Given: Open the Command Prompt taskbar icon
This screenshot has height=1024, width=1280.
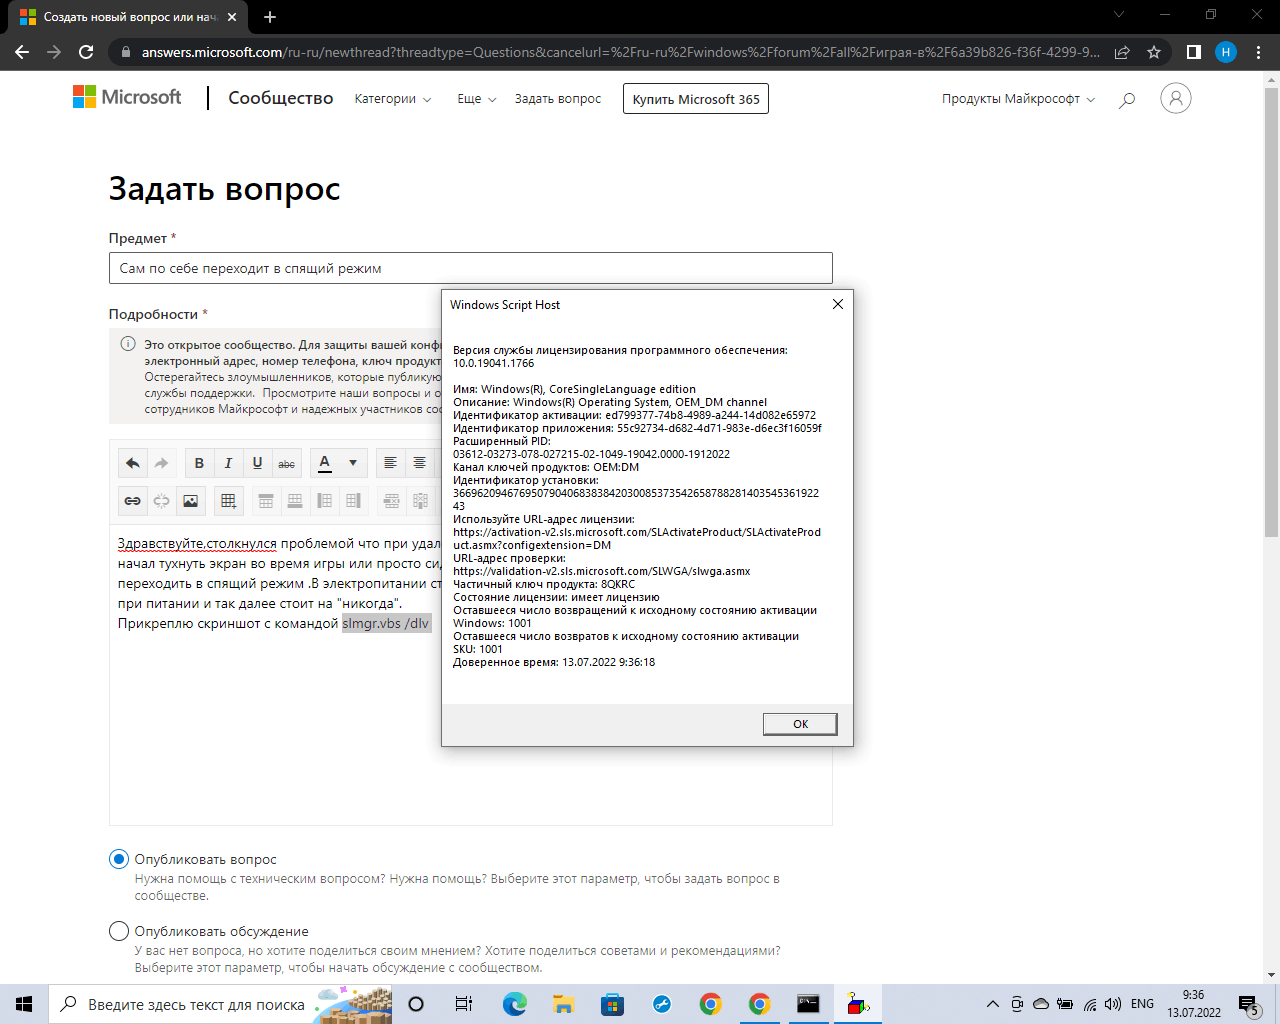Looking at the screenshot, I should (x=808, y=1004).
